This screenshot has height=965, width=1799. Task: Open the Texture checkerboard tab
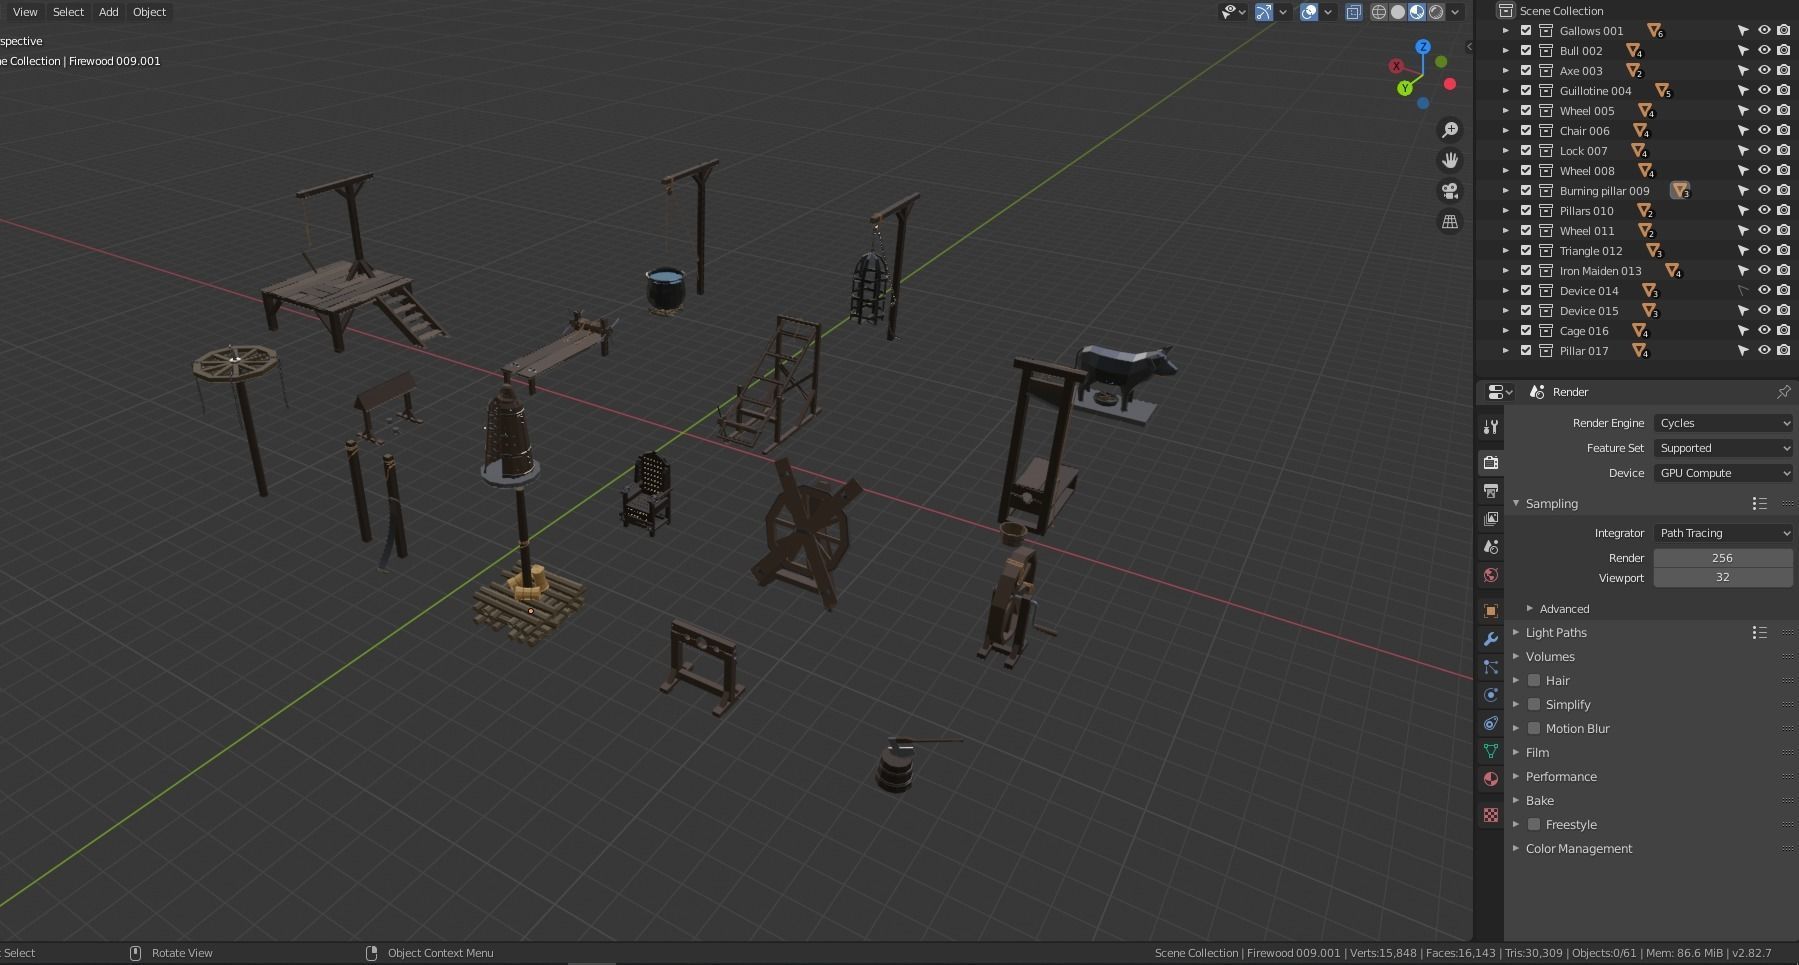[x=1490, y=815]
